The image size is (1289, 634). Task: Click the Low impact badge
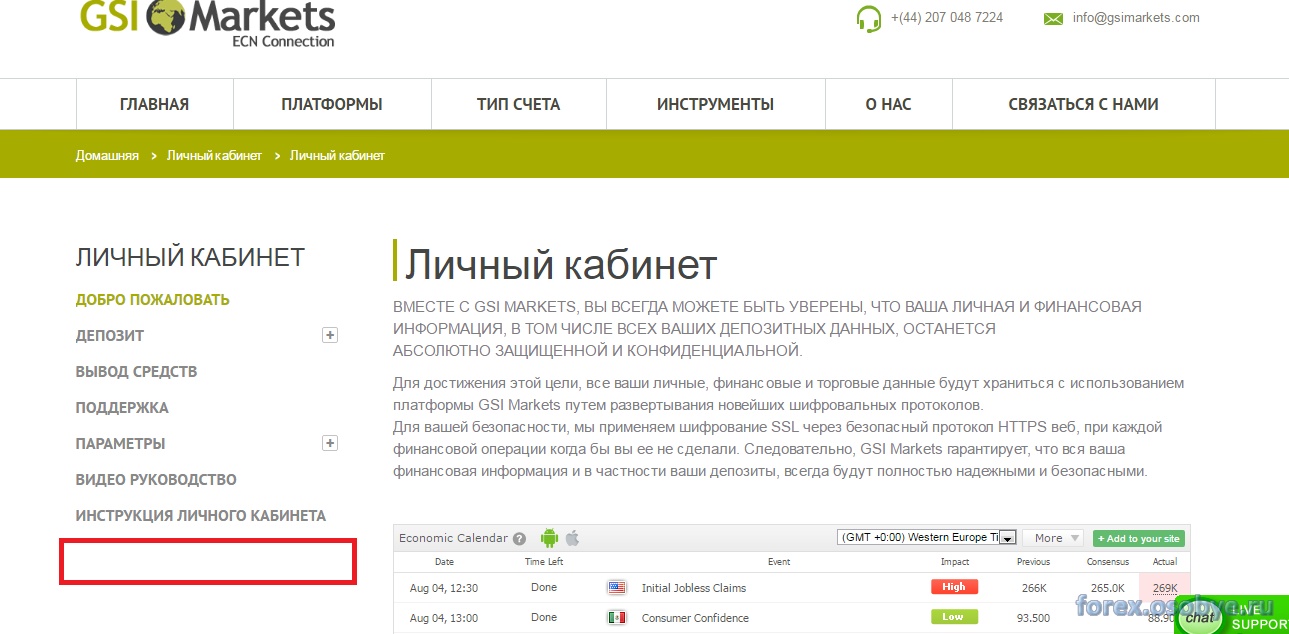954,616
